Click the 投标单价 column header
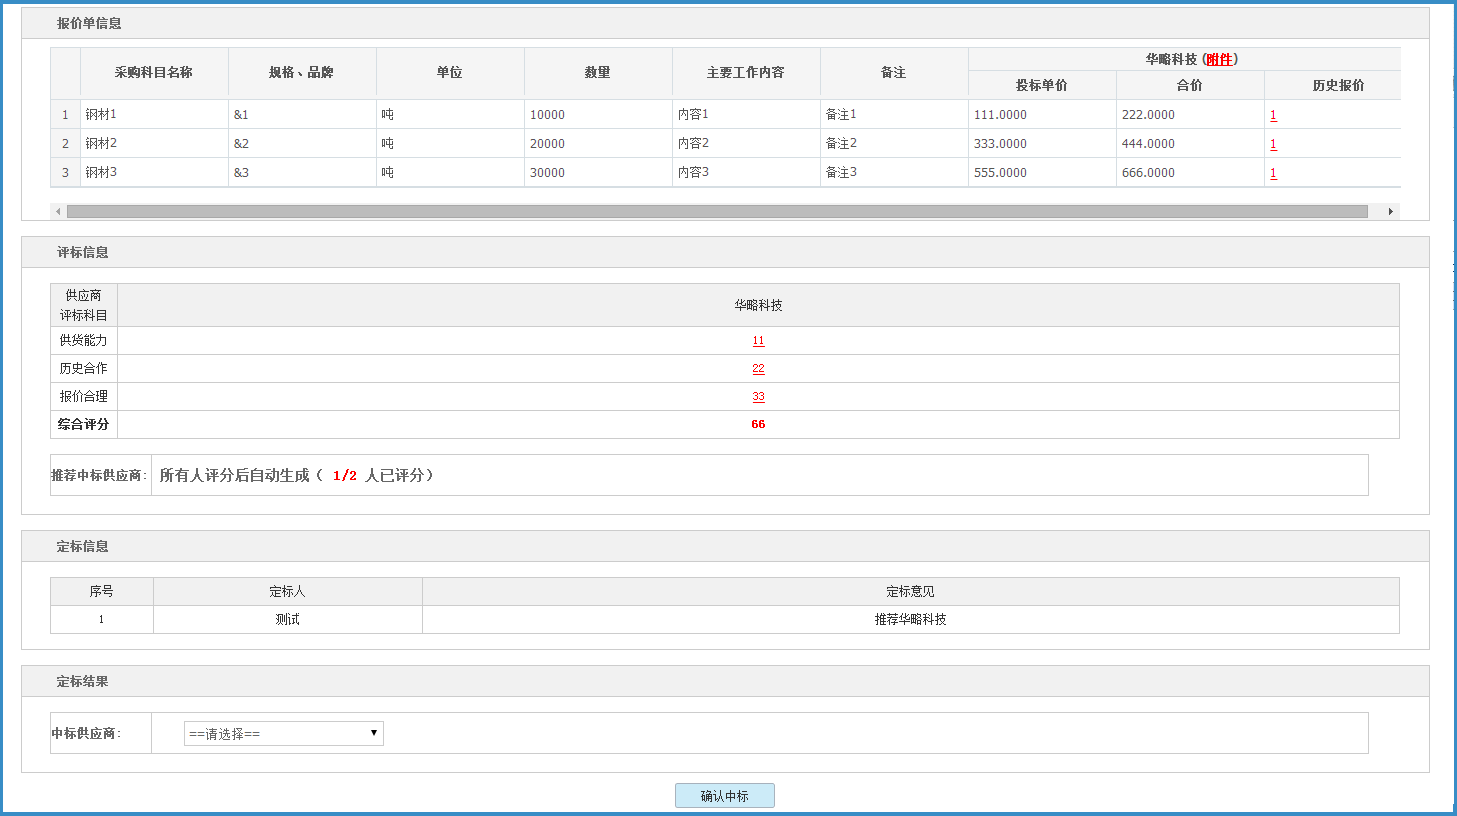Viewport: 1457px width, 816px height. pyautogui.click(x=1042, y=85)
